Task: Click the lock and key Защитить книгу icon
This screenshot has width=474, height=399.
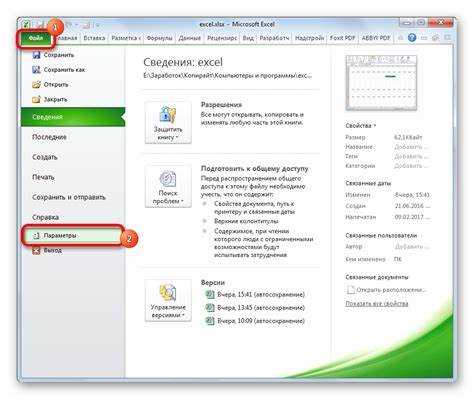Action: click(168, 115)
